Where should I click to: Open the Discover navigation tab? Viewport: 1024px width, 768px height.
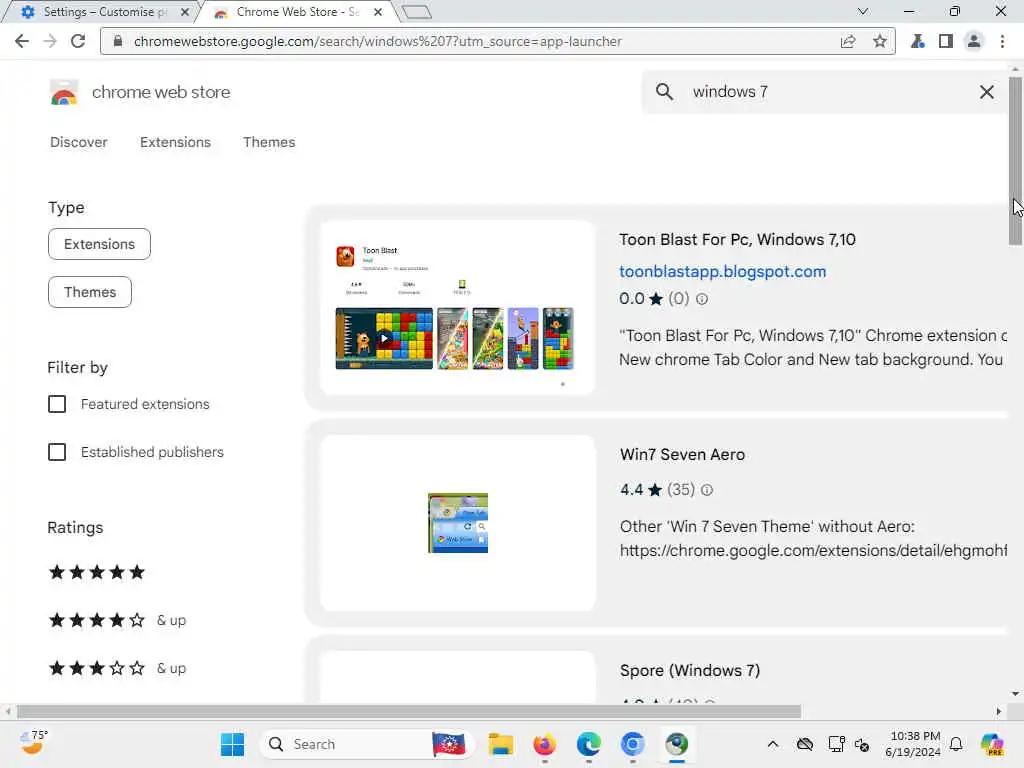click(x=78, y=142)
